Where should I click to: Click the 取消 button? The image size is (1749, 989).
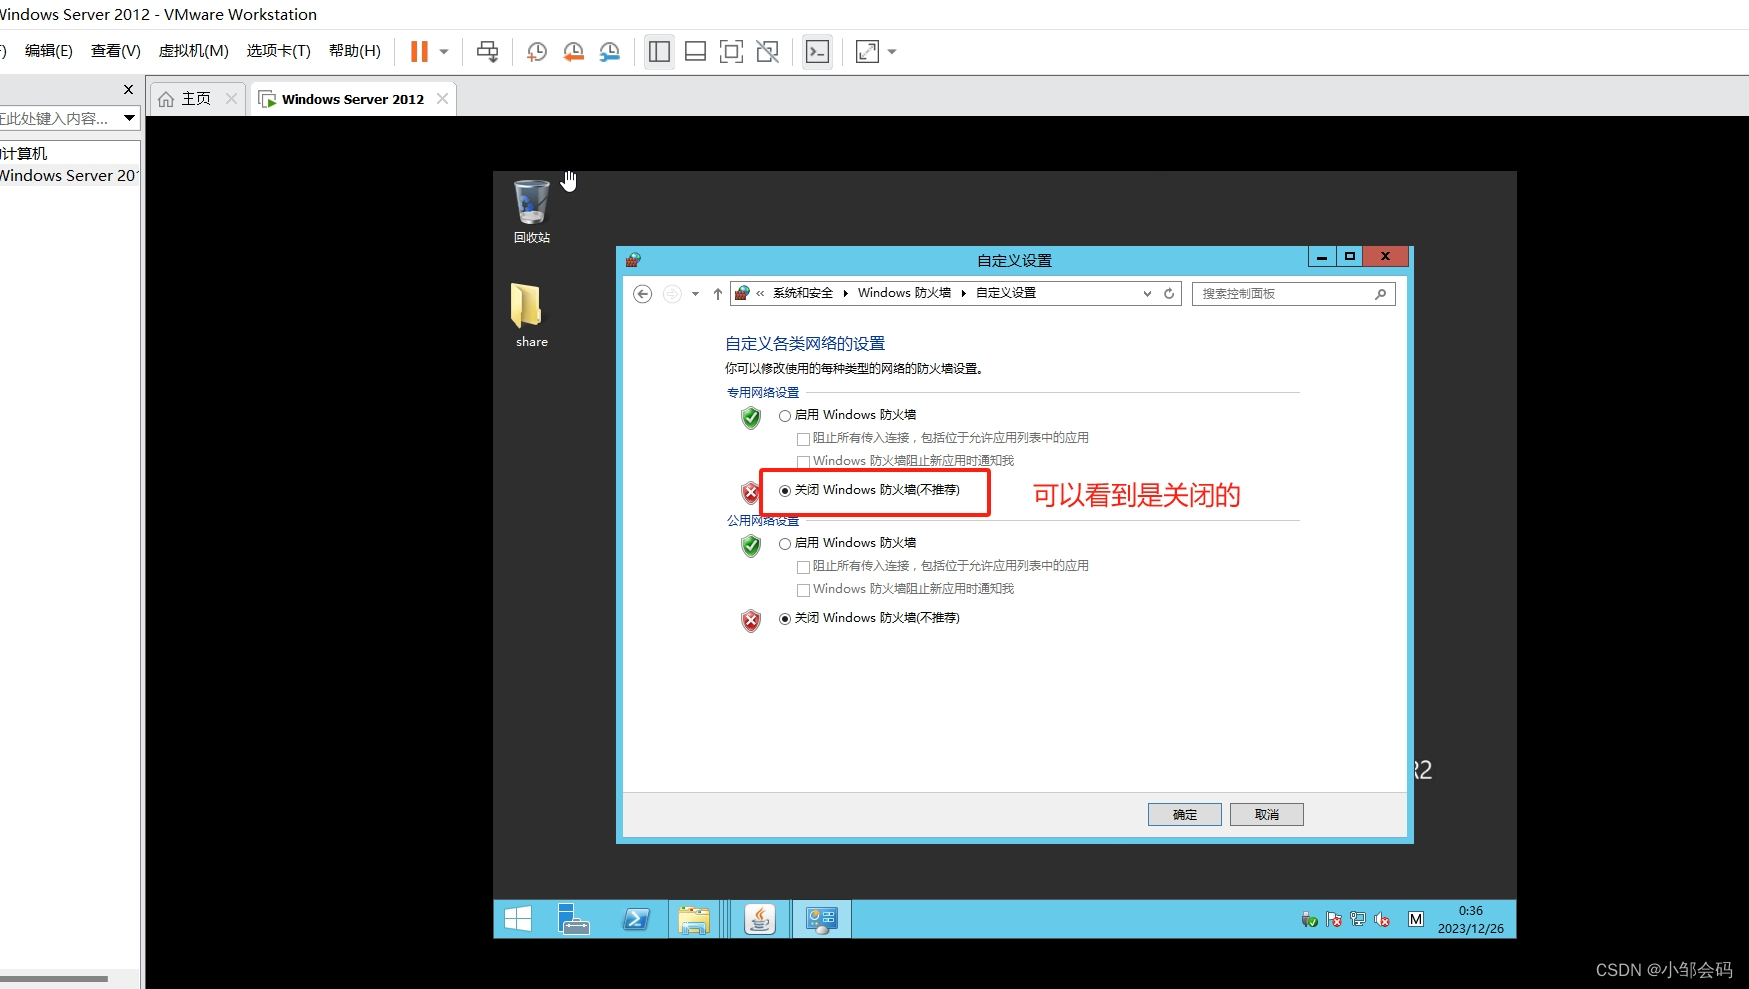1267,815
